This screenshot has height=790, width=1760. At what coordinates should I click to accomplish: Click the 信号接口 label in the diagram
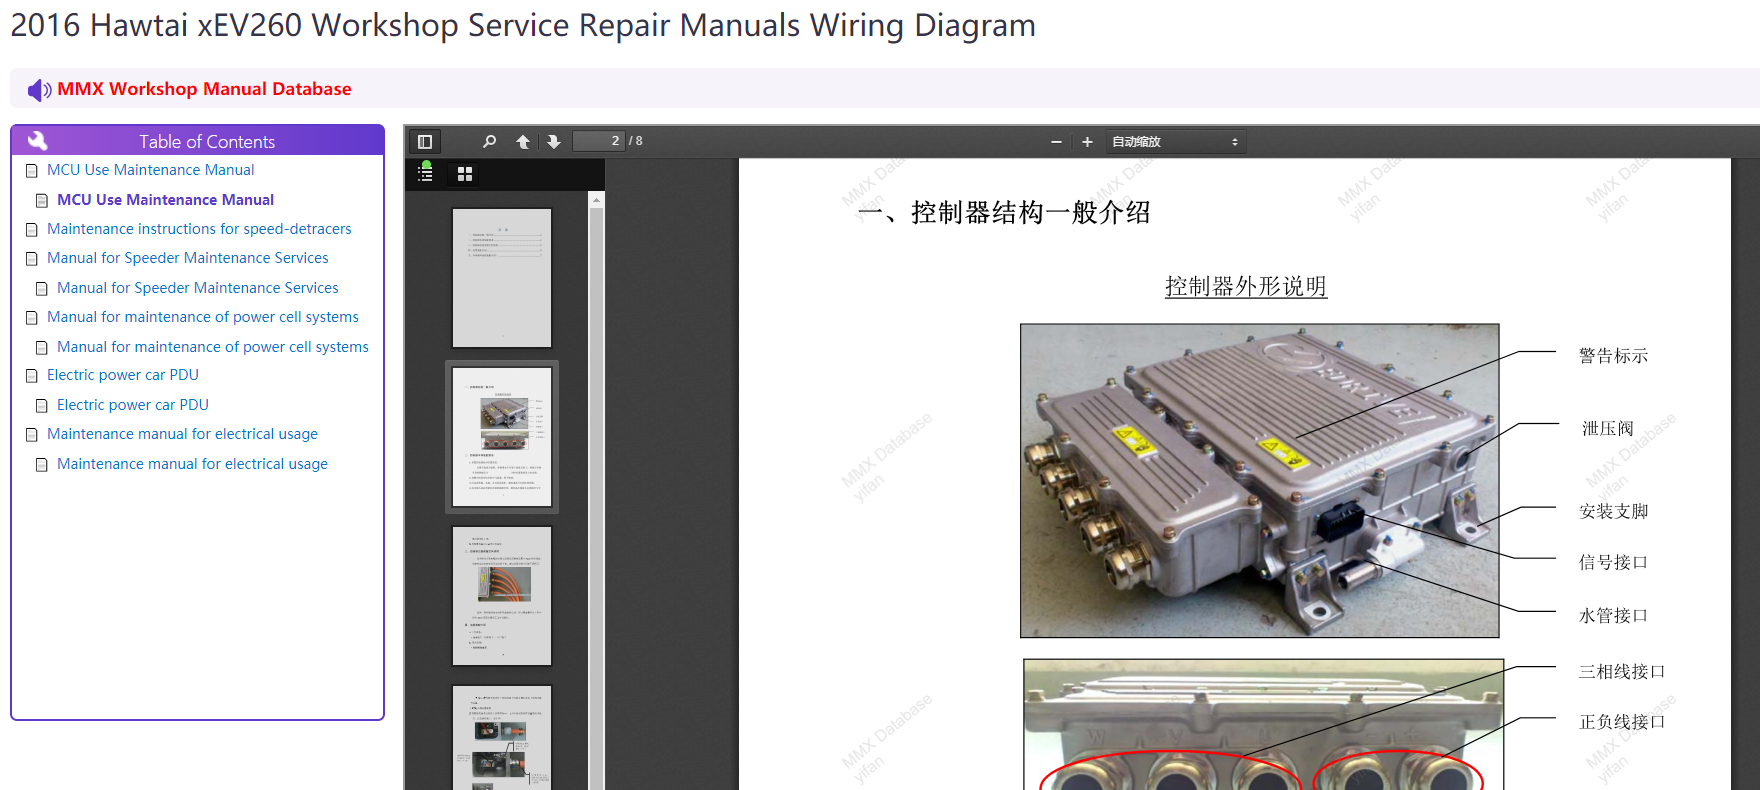[x=1613, y=563]
